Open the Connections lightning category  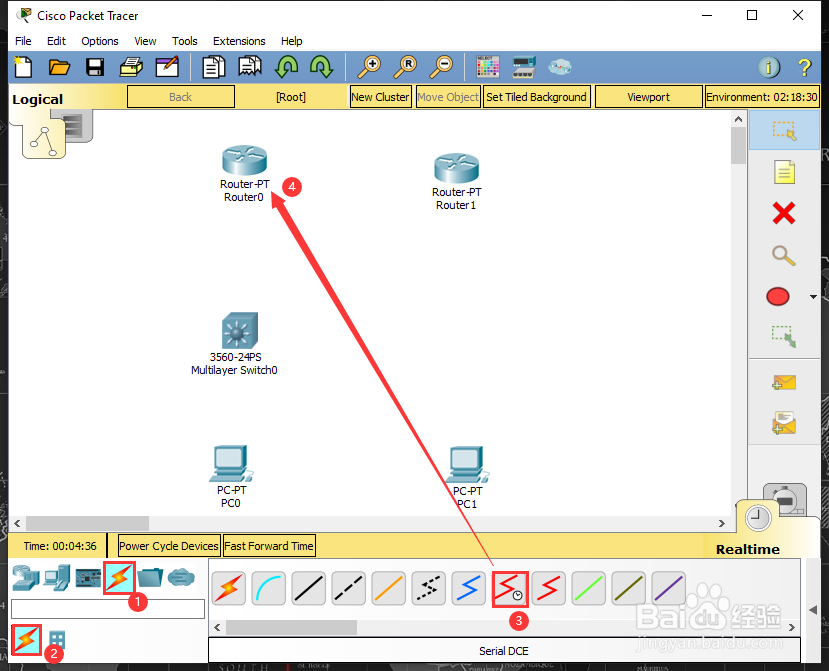tap(119, 578)
